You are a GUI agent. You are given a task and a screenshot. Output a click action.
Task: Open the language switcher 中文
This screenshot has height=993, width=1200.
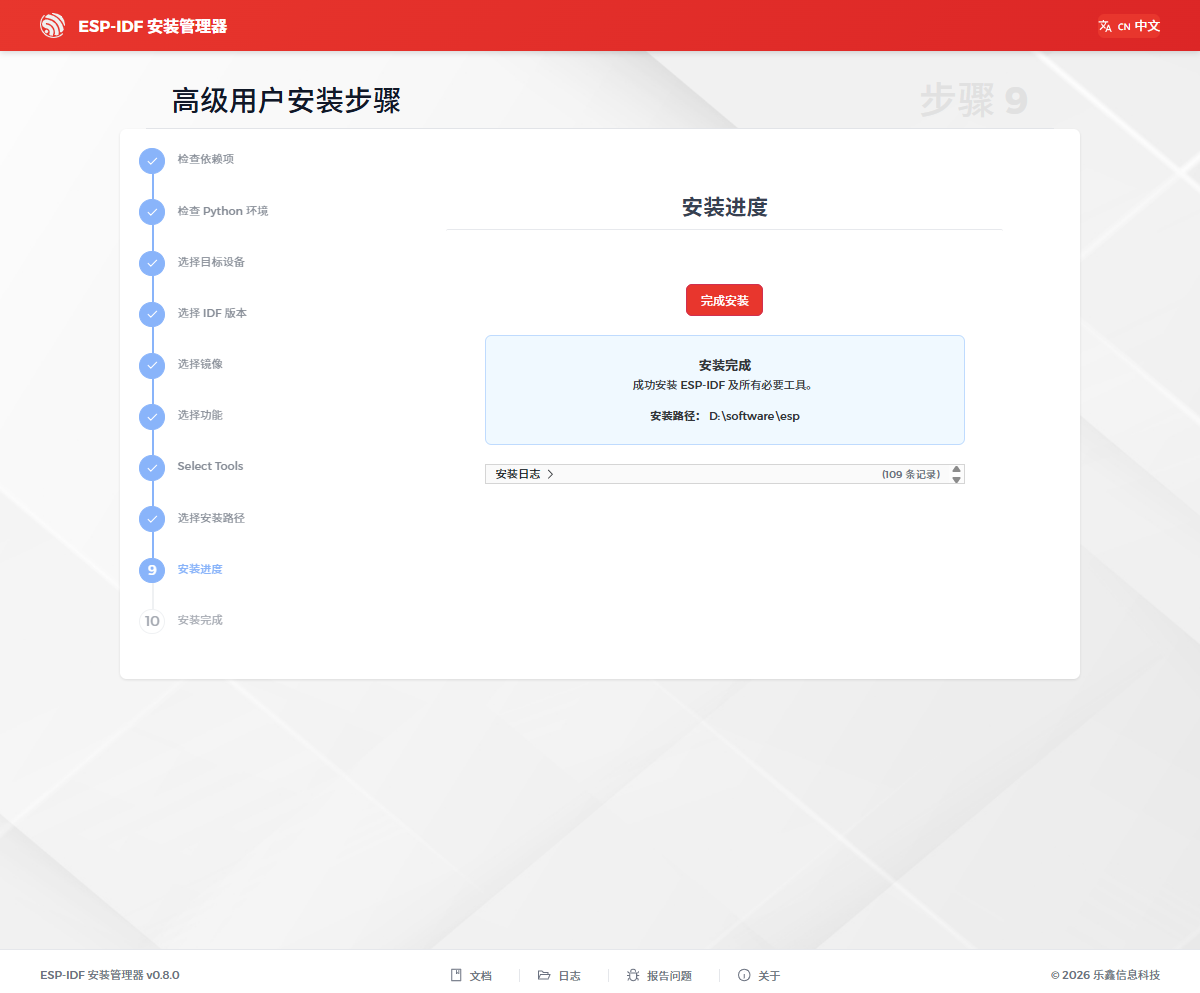pos(1130,26)
